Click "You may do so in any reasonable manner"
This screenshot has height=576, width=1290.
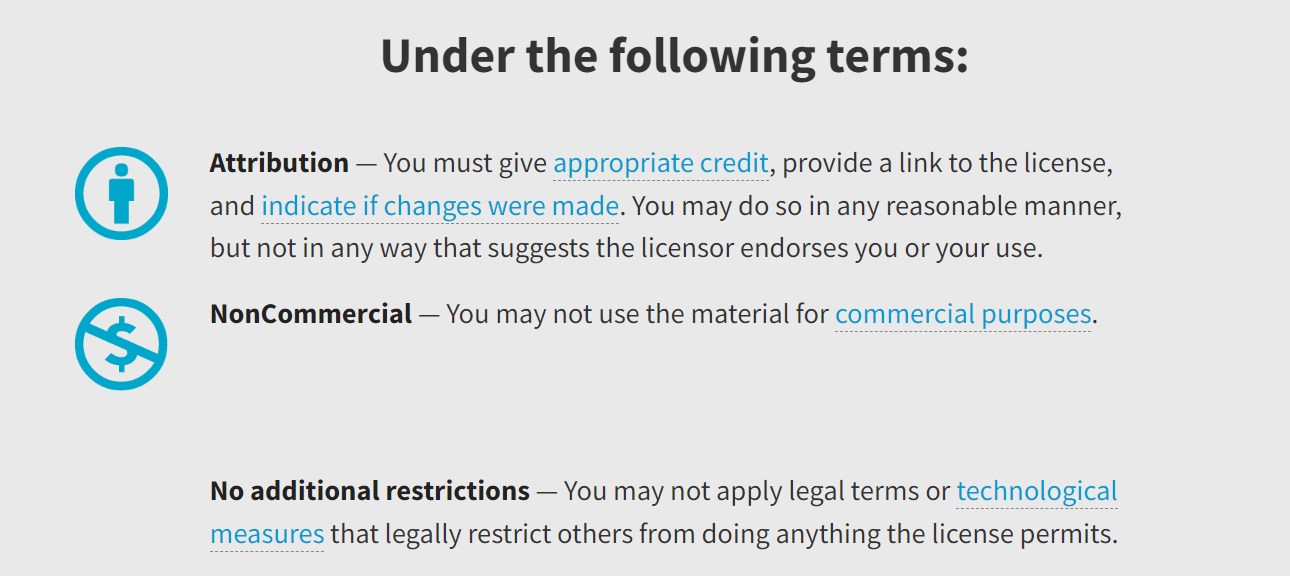coord(877,206)
